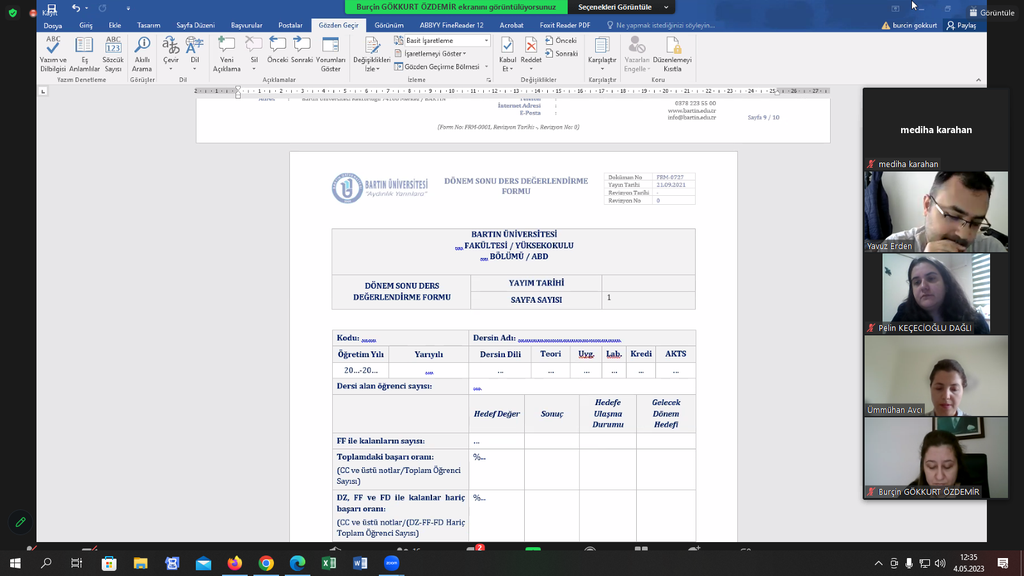Expand Seçenekleri Görüntüle sharing options
The width and height of the screenshot is (1024, 576).
pyautogui.click(x=618, y=7)
